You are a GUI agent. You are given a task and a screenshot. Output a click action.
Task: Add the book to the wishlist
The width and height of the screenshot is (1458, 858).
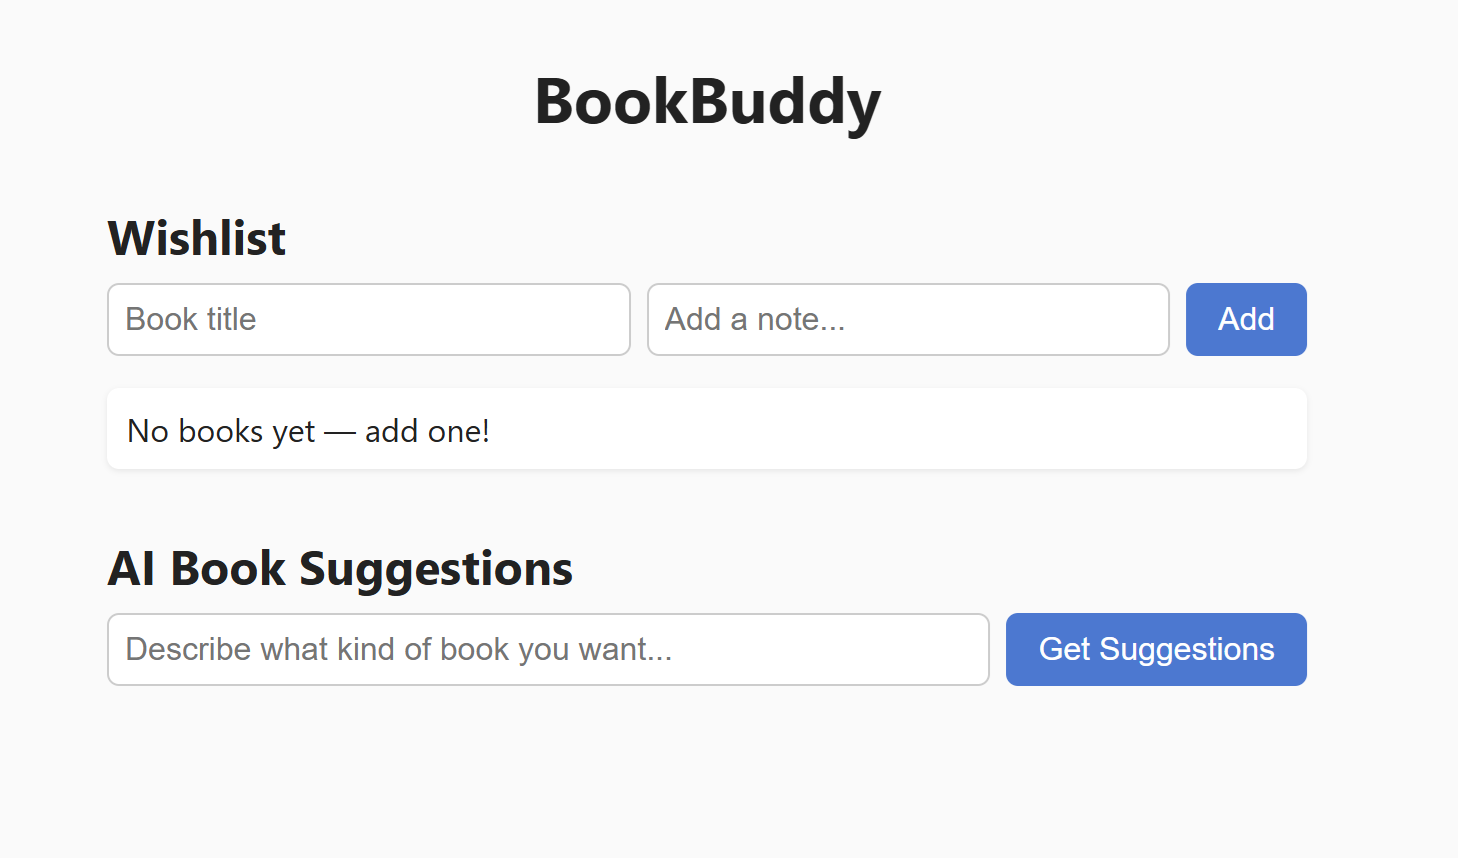(x=1246, y=319)
